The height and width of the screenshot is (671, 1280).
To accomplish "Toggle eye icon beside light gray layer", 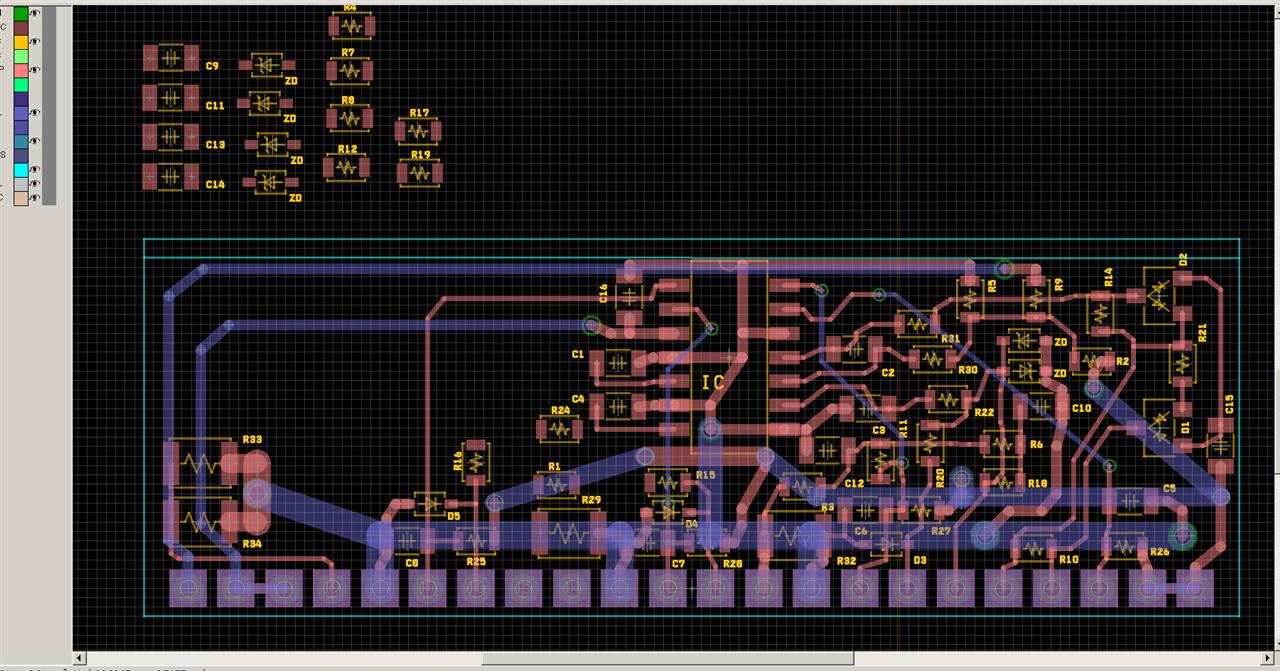I will pos(35,183).
